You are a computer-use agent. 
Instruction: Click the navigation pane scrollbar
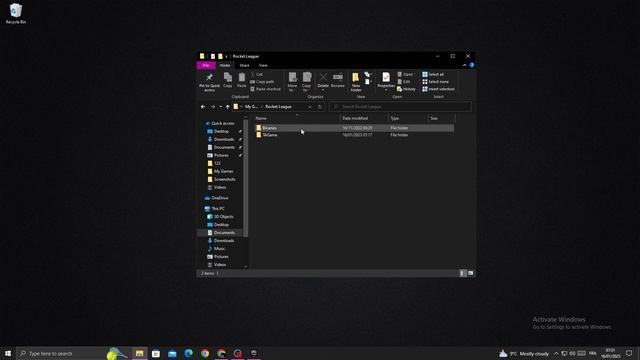click(246, 178)
